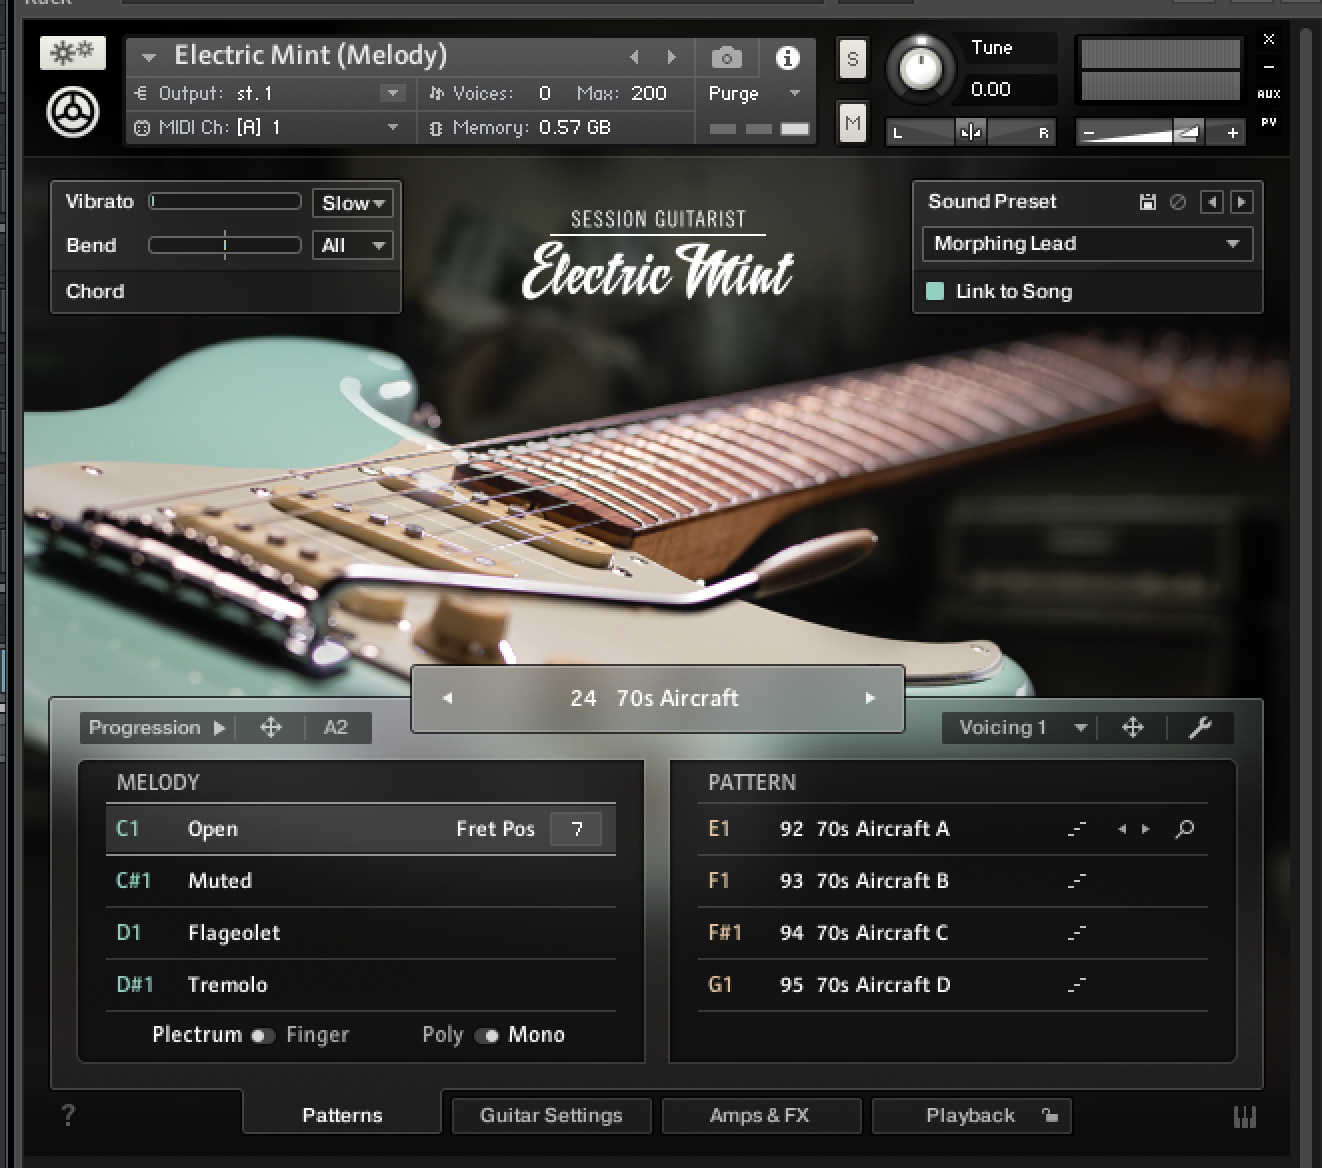This screenshot has width=1322, height=1168.
Task: Switch the Poly/Mono toggle
Action: [x=486, y=1035]
